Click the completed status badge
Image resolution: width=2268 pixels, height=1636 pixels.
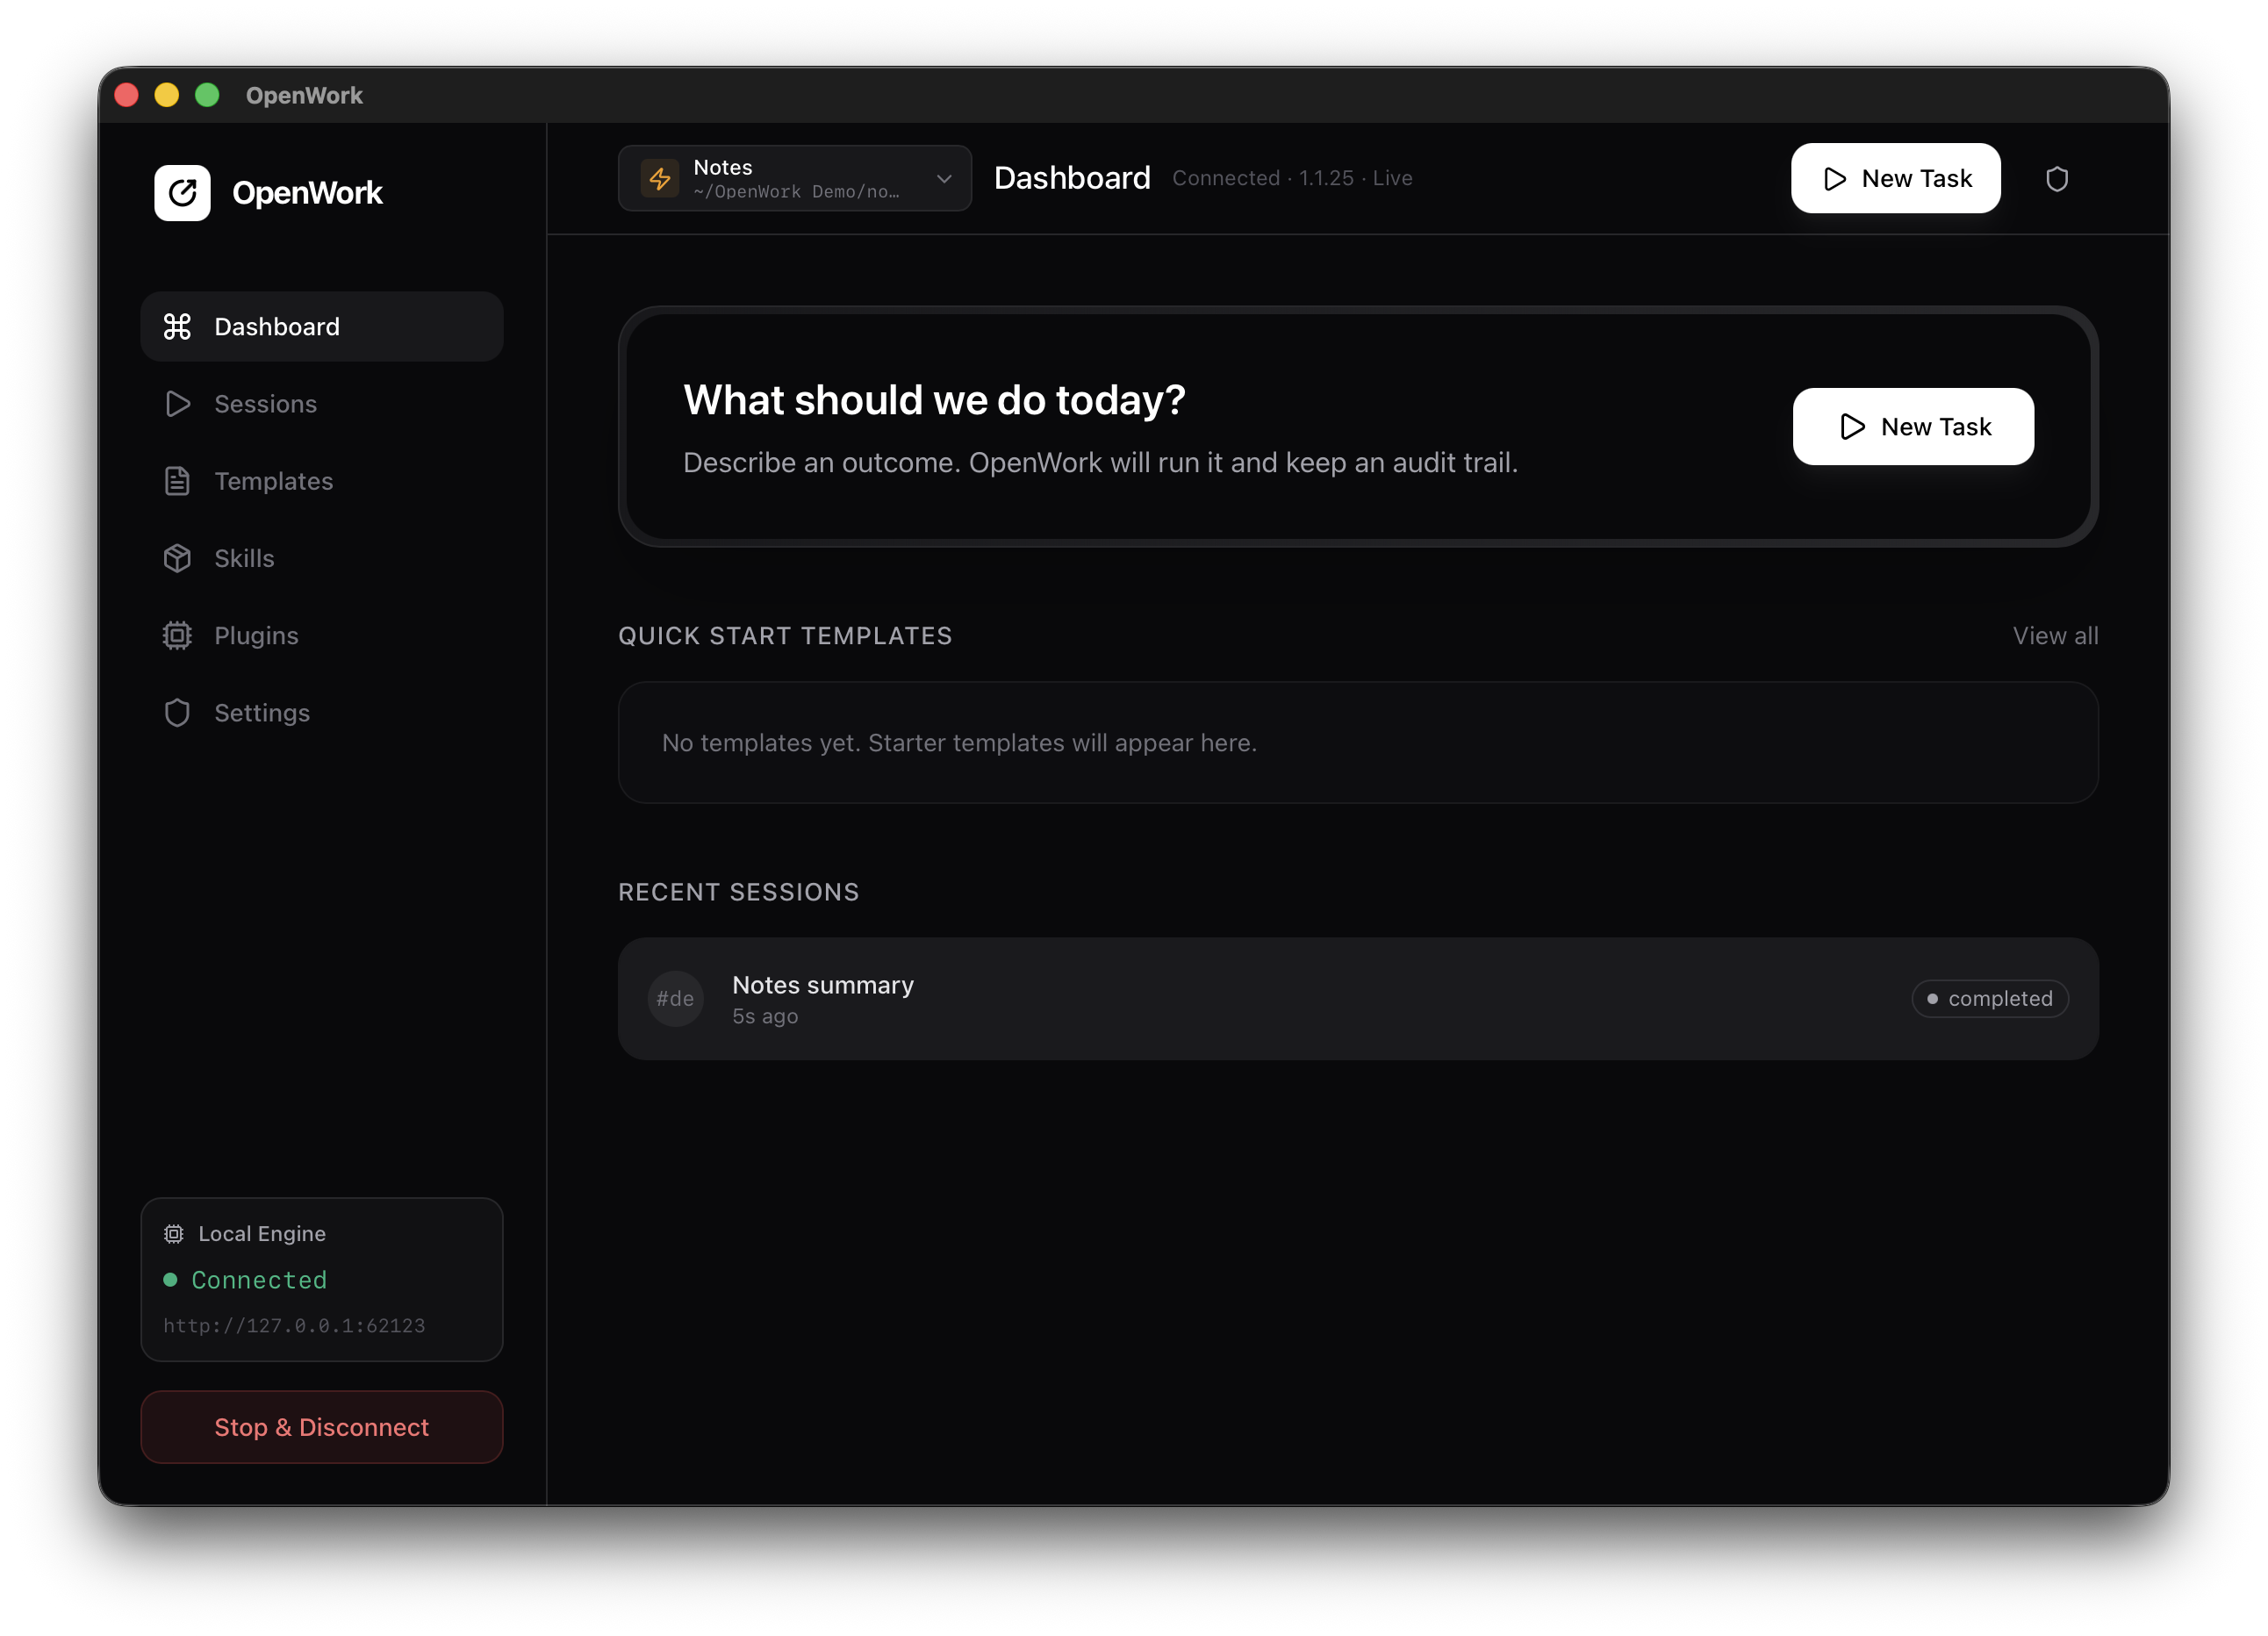coord(1989,998)
